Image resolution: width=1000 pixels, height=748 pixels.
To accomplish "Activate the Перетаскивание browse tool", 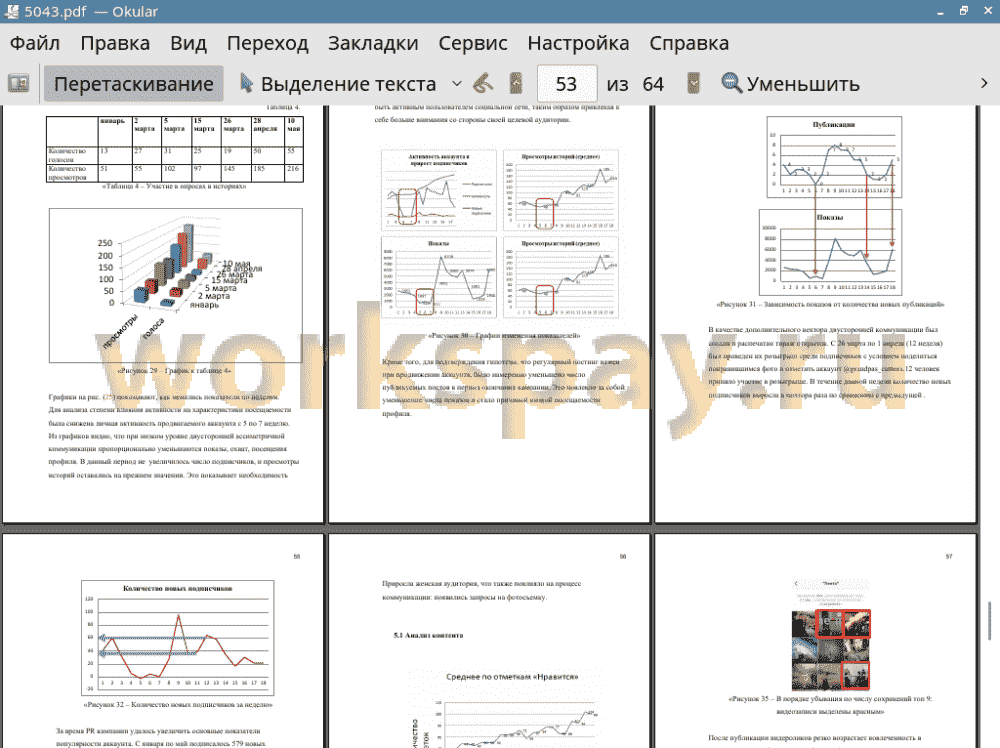I will coord(133,84).
